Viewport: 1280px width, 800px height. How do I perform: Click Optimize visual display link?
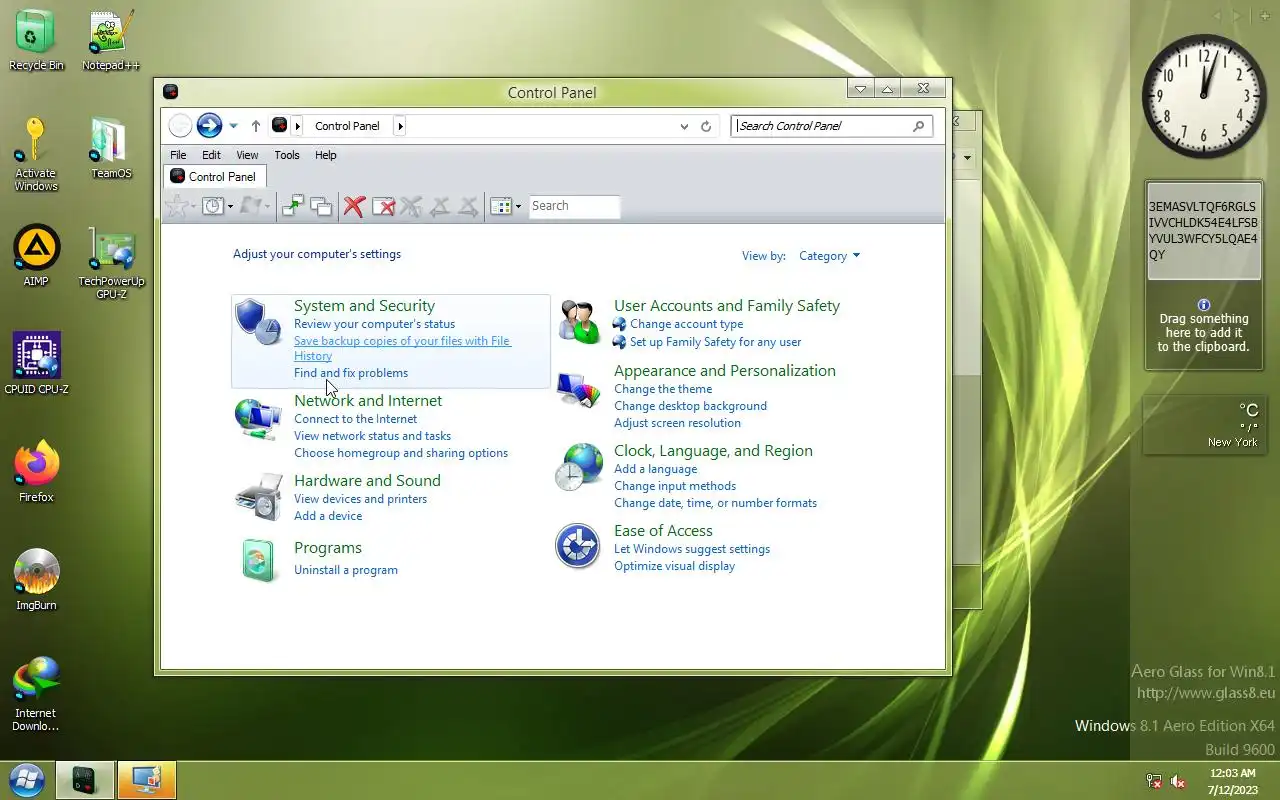(x=674, y=566)
